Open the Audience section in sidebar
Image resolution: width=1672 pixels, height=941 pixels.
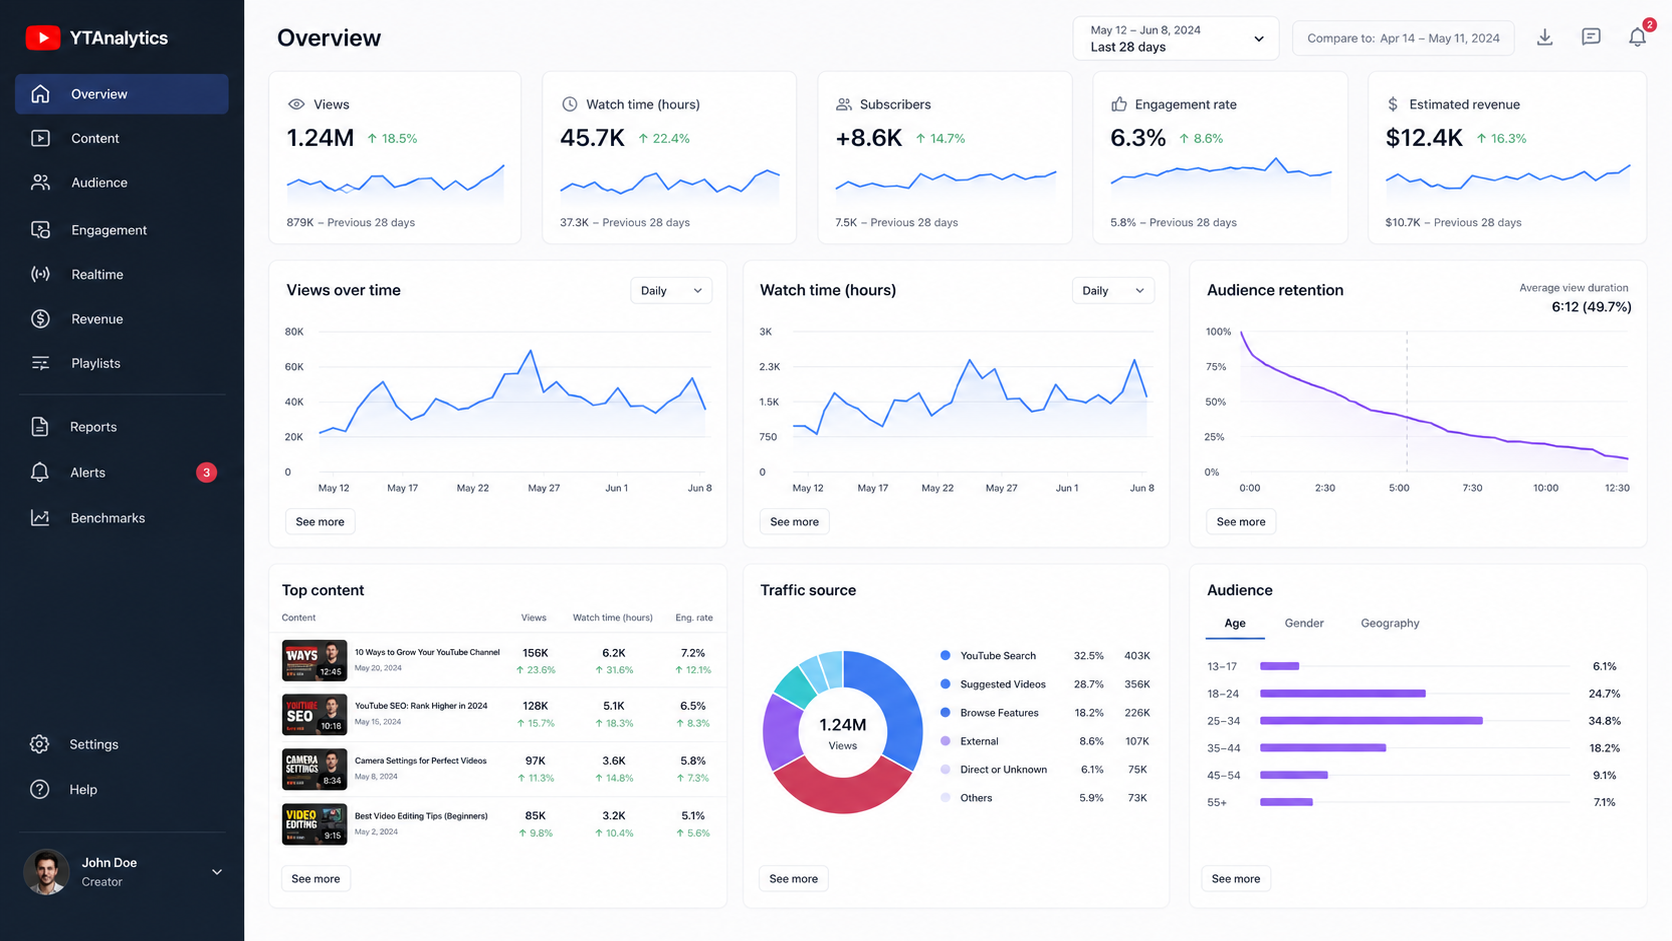pyautogui.click(x=122, y=182)
